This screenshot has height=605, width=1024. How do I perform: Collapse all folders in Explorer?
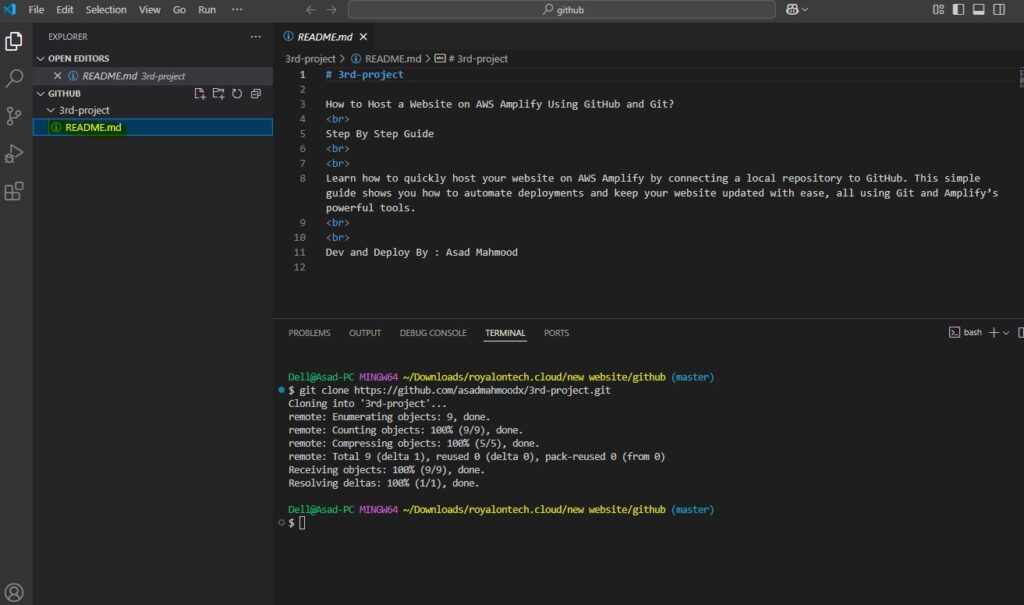tap(256, 93)
